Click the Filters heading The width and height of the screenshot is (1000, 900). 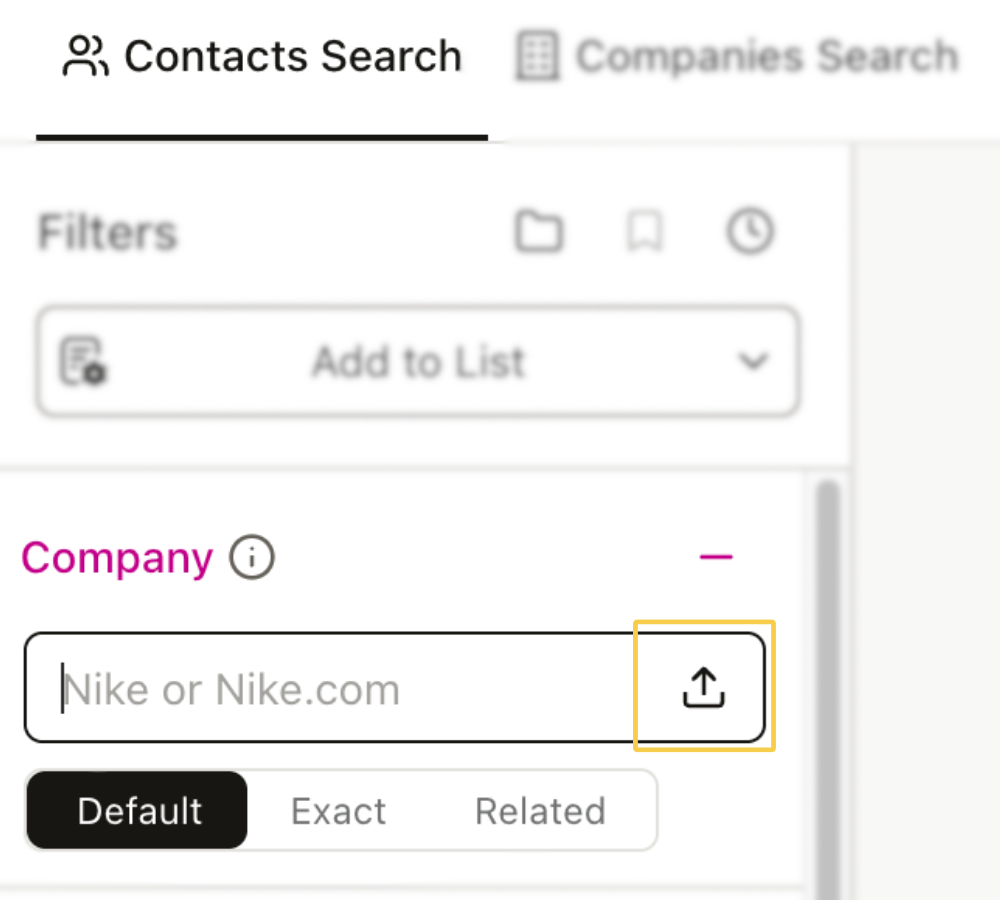[x=106, y=231]
